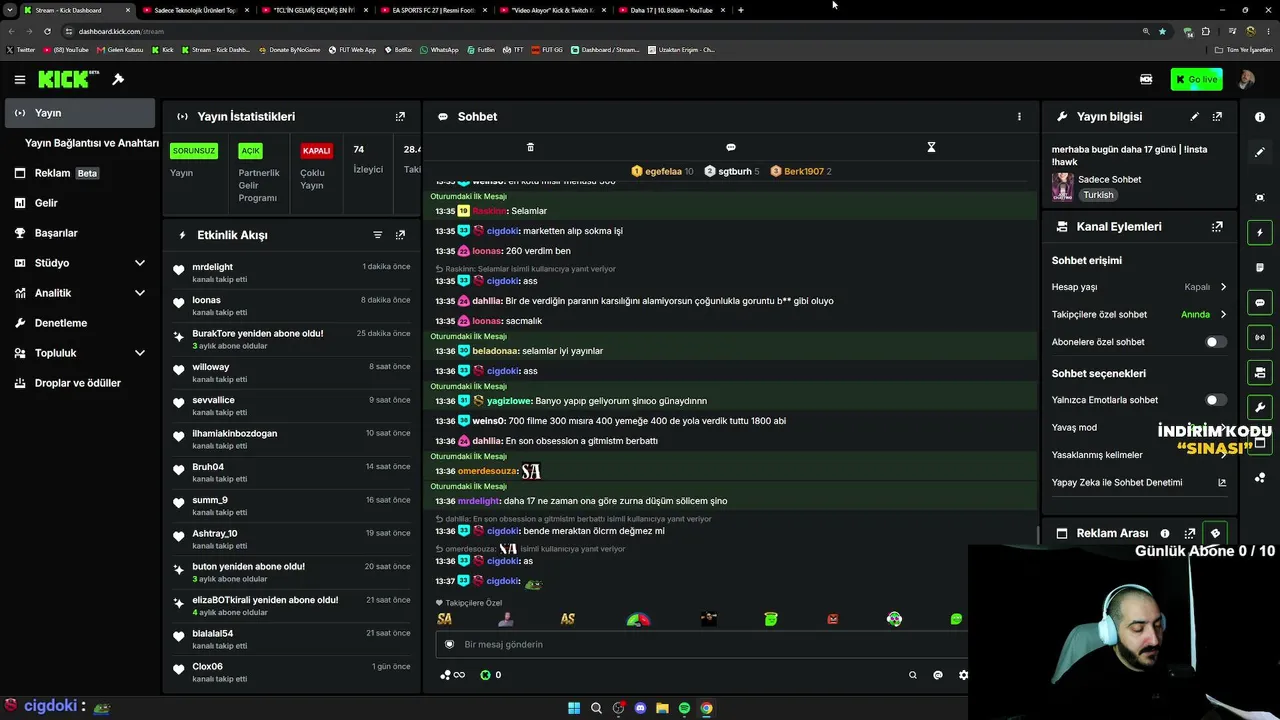Open File Explorer from the taskbar
Viewport: 1280px width, 720px height.
[662, 708]
